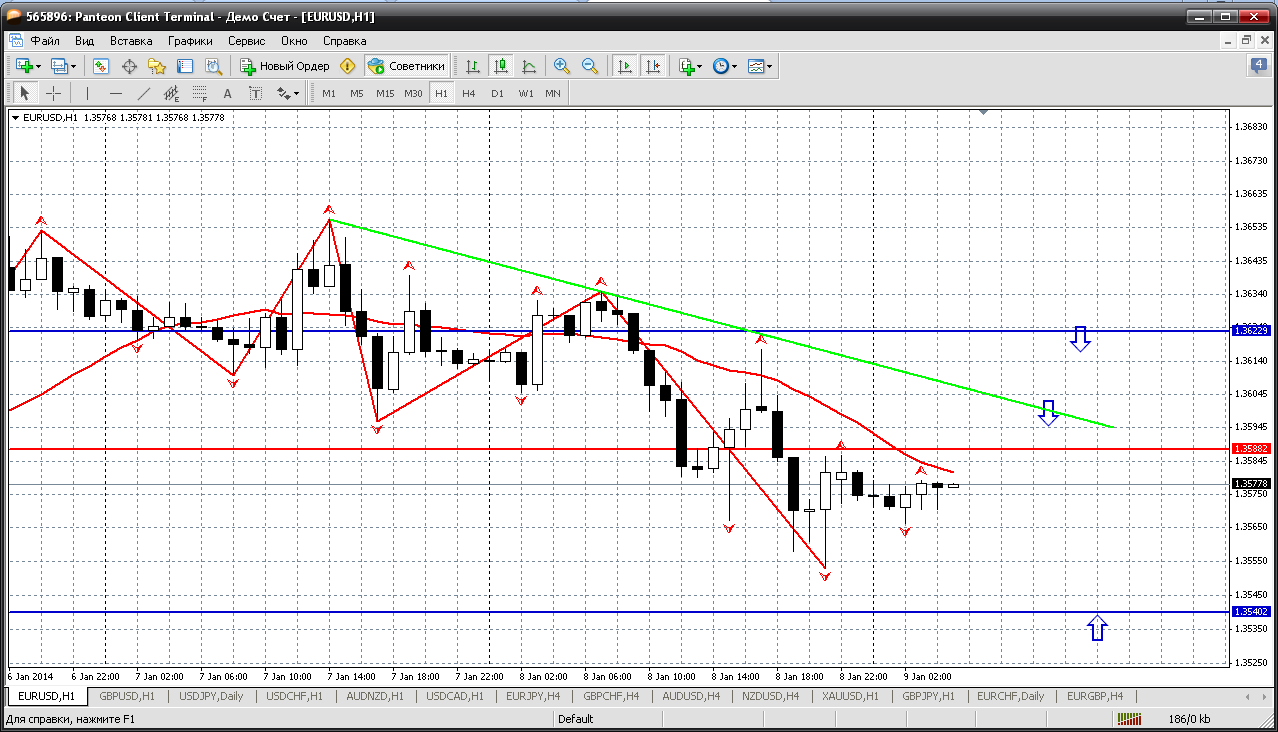Select the MN timeframe
The height and width of the screenshot is (732, 1278).
tap(553, 93)
